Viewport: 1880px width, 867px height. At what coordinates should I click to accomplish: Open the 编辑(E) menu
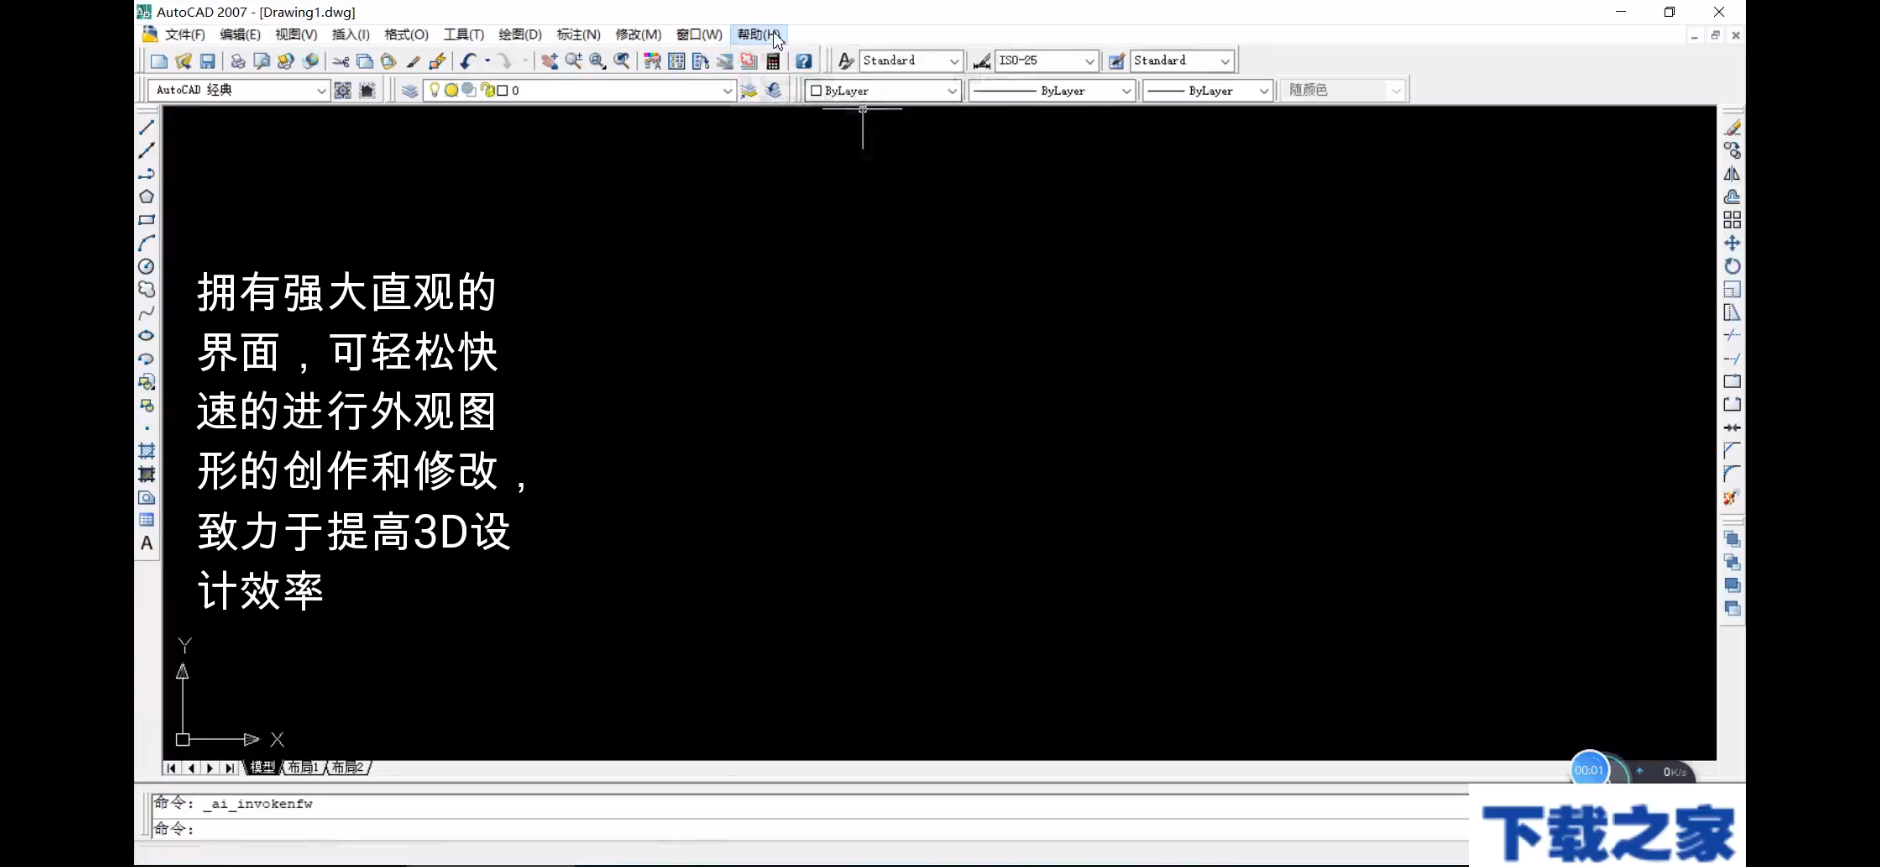[240, 34]
